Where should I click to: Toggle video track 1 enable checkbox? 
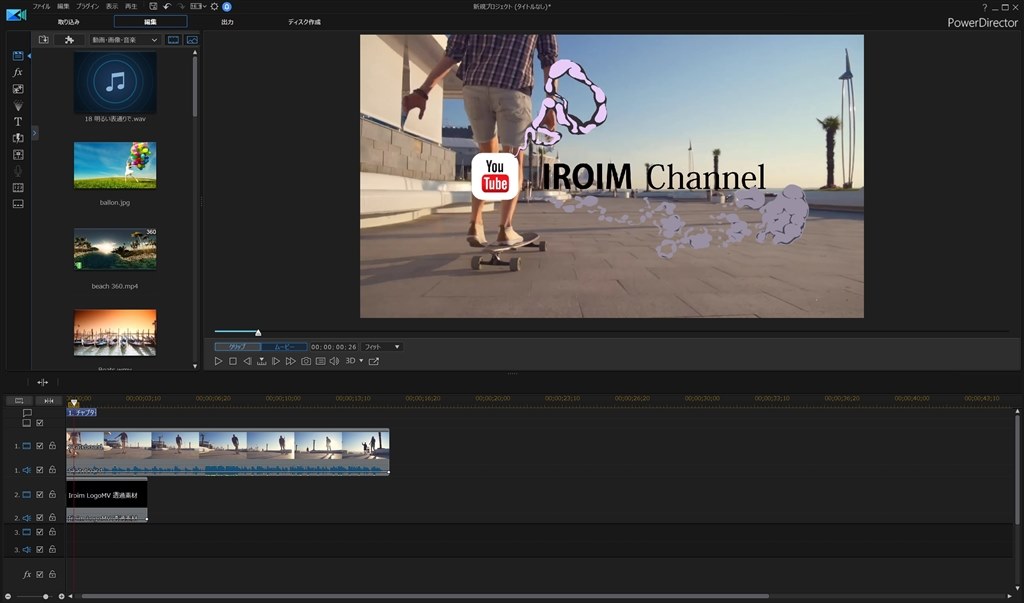(x=40, y=446)
